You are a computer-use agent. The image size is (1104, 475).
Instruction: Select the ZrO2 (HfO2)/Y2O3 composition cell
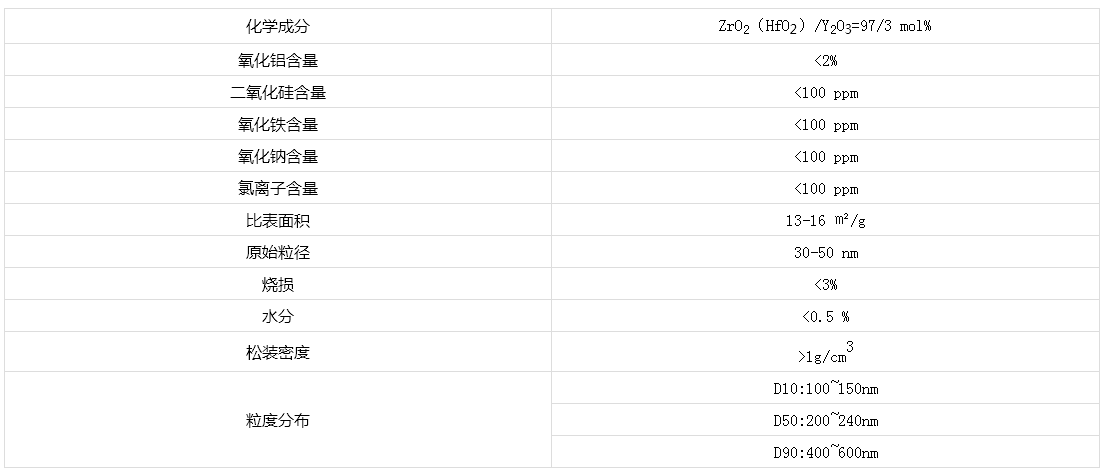(825, 27)
